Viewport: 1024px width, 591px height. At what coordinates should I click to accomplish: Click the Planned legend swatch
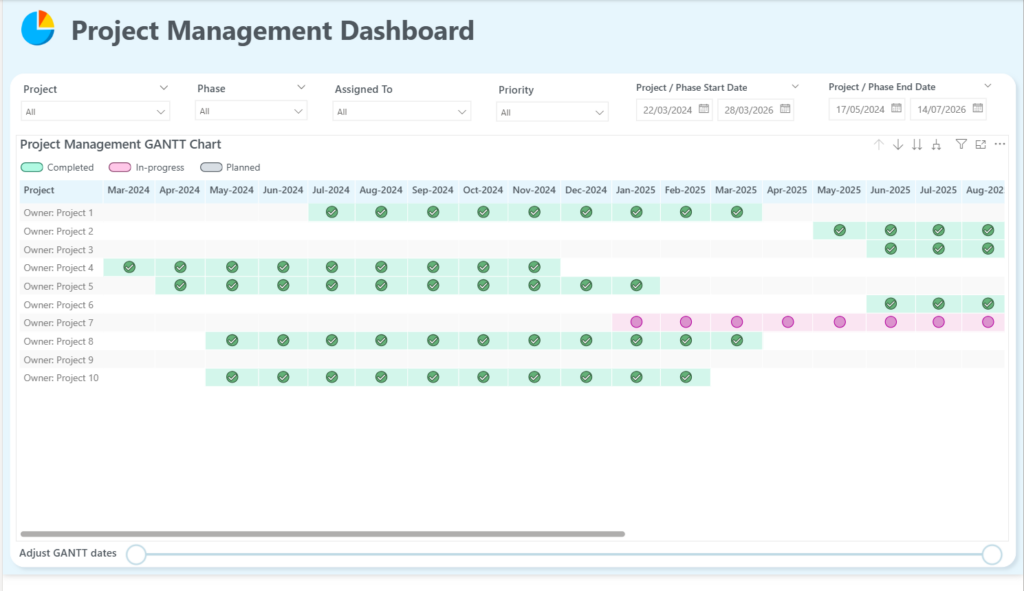(211, 167)
